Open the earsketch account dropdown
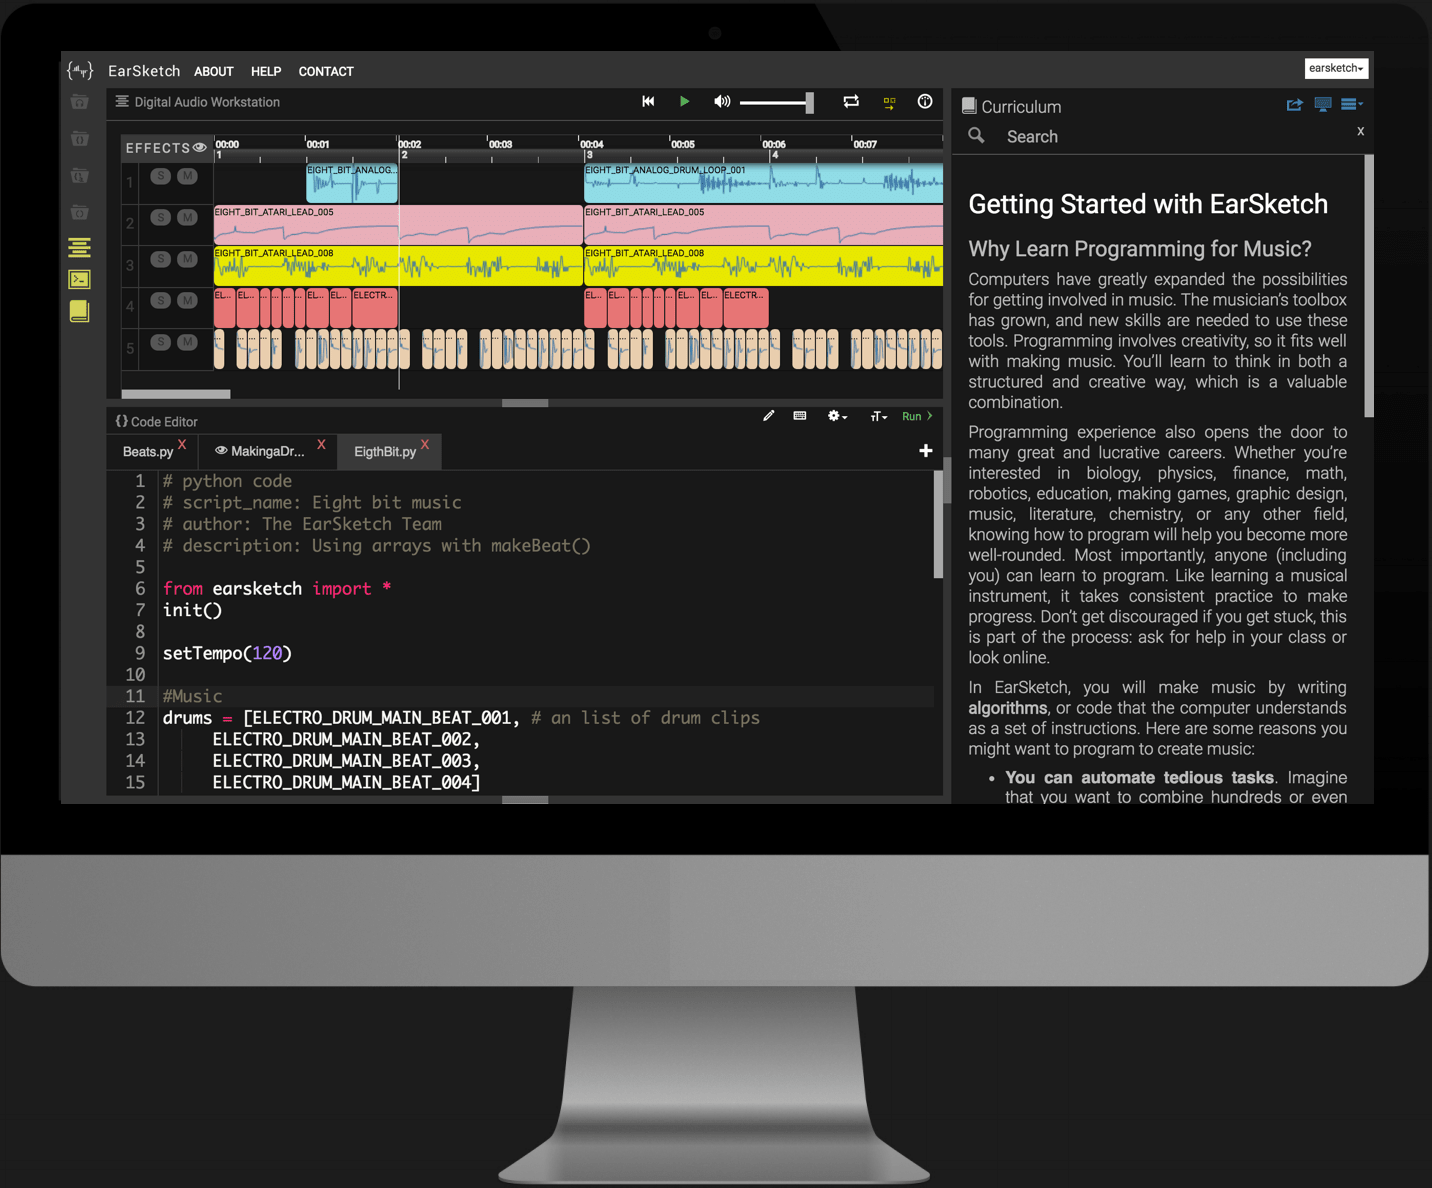The image size is (1432, 1188). tap(1335, 68)
